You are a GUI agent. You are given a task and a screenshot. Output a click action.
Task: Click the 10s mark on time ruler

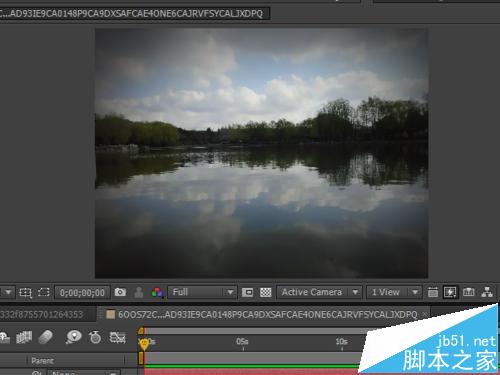pyautogui.click(x=341, y=342)
